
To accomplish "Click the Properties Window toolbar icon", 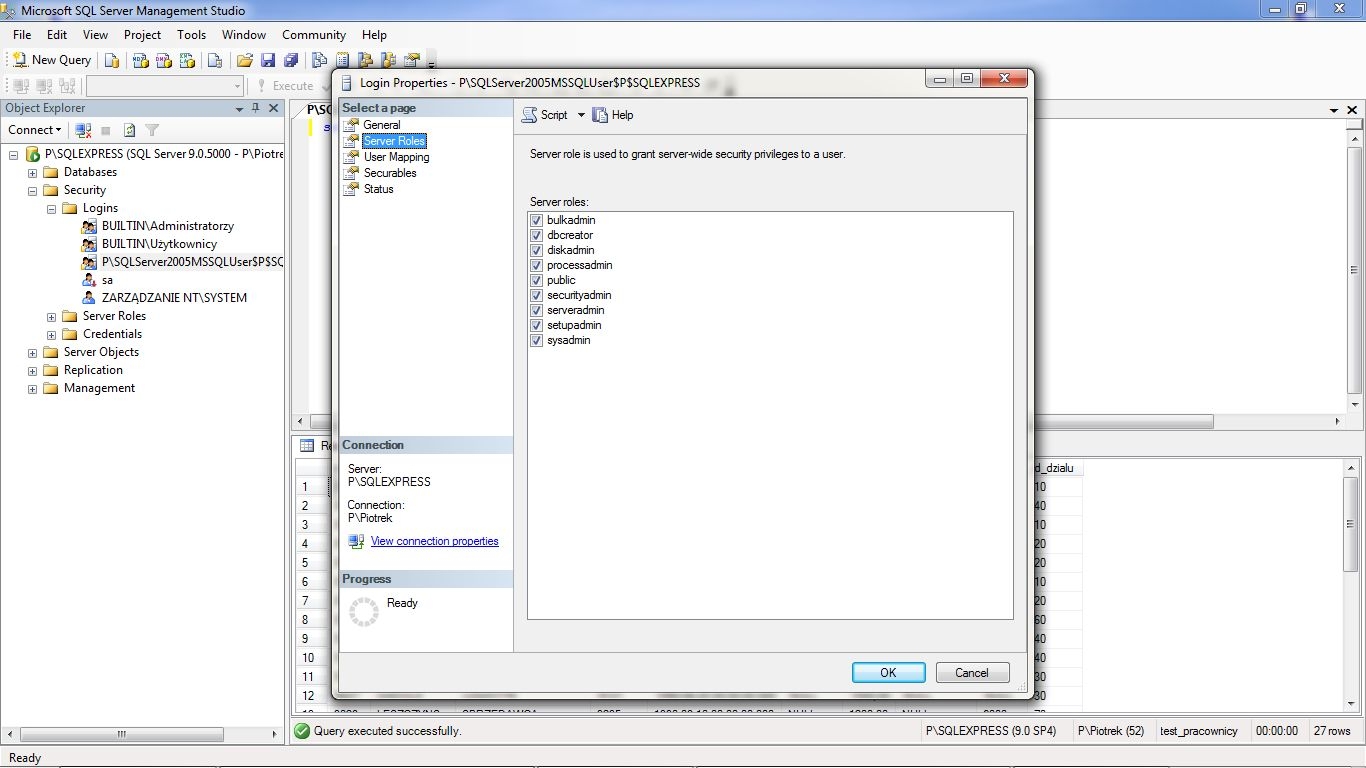I will click(x=411, y=60).
